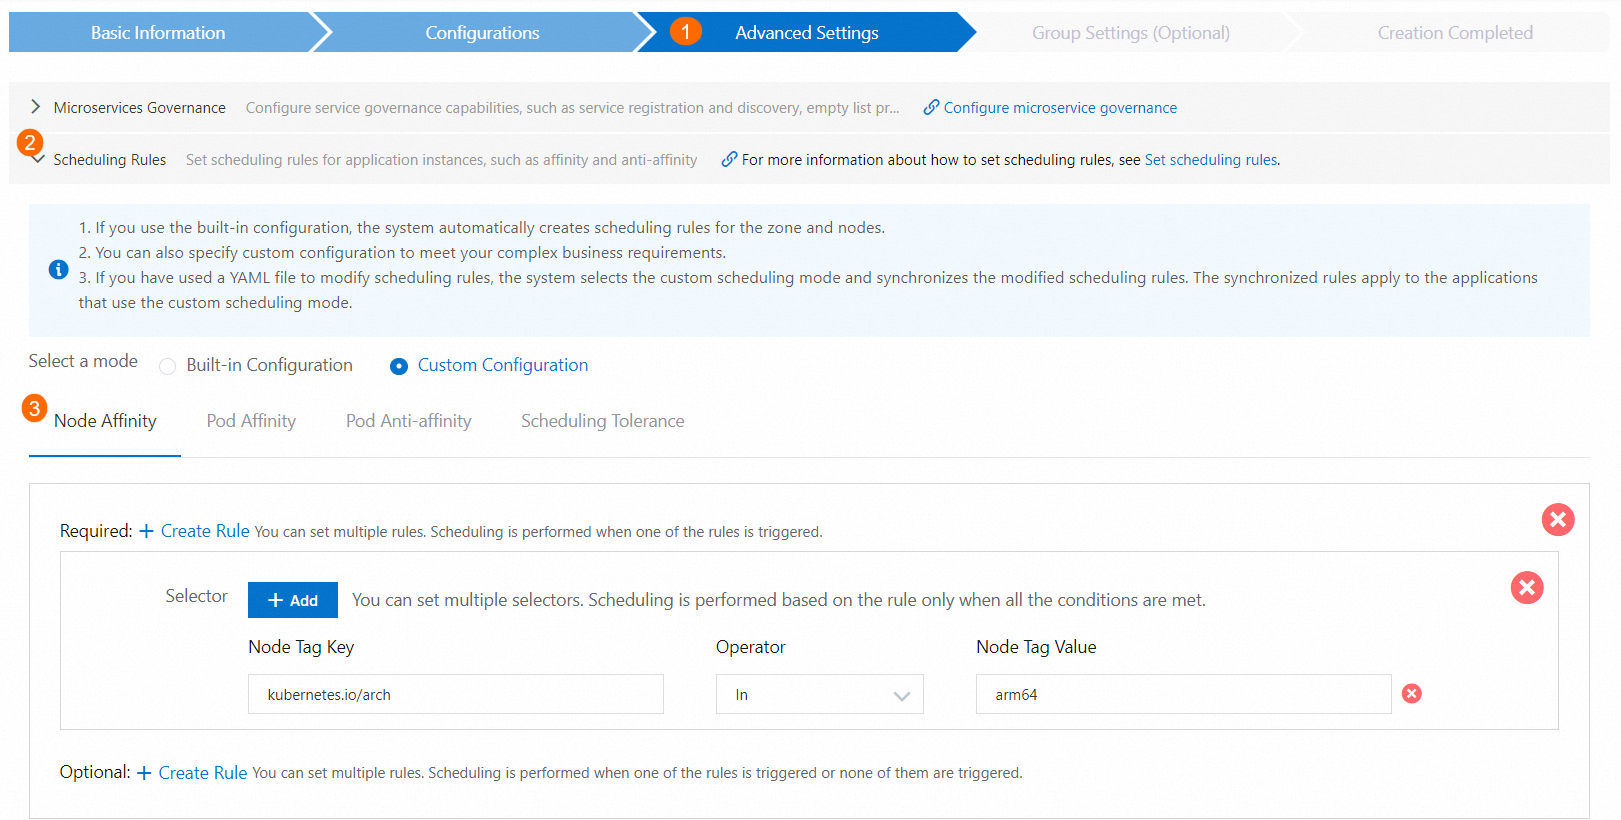The image size is (1621, 820).
Task: Follow the 'Set scheduling rules' link
Action: [1211, 160]
